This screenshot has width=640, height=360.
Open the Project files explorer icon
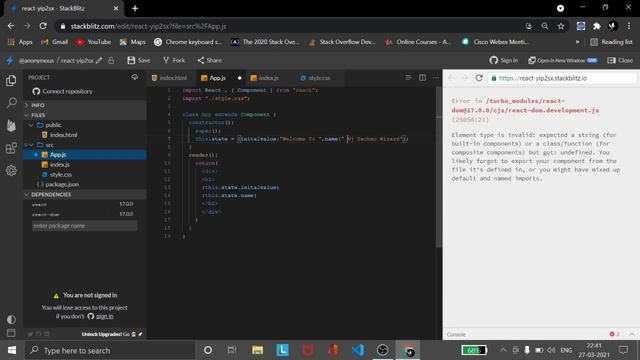[x=11, y=80]
